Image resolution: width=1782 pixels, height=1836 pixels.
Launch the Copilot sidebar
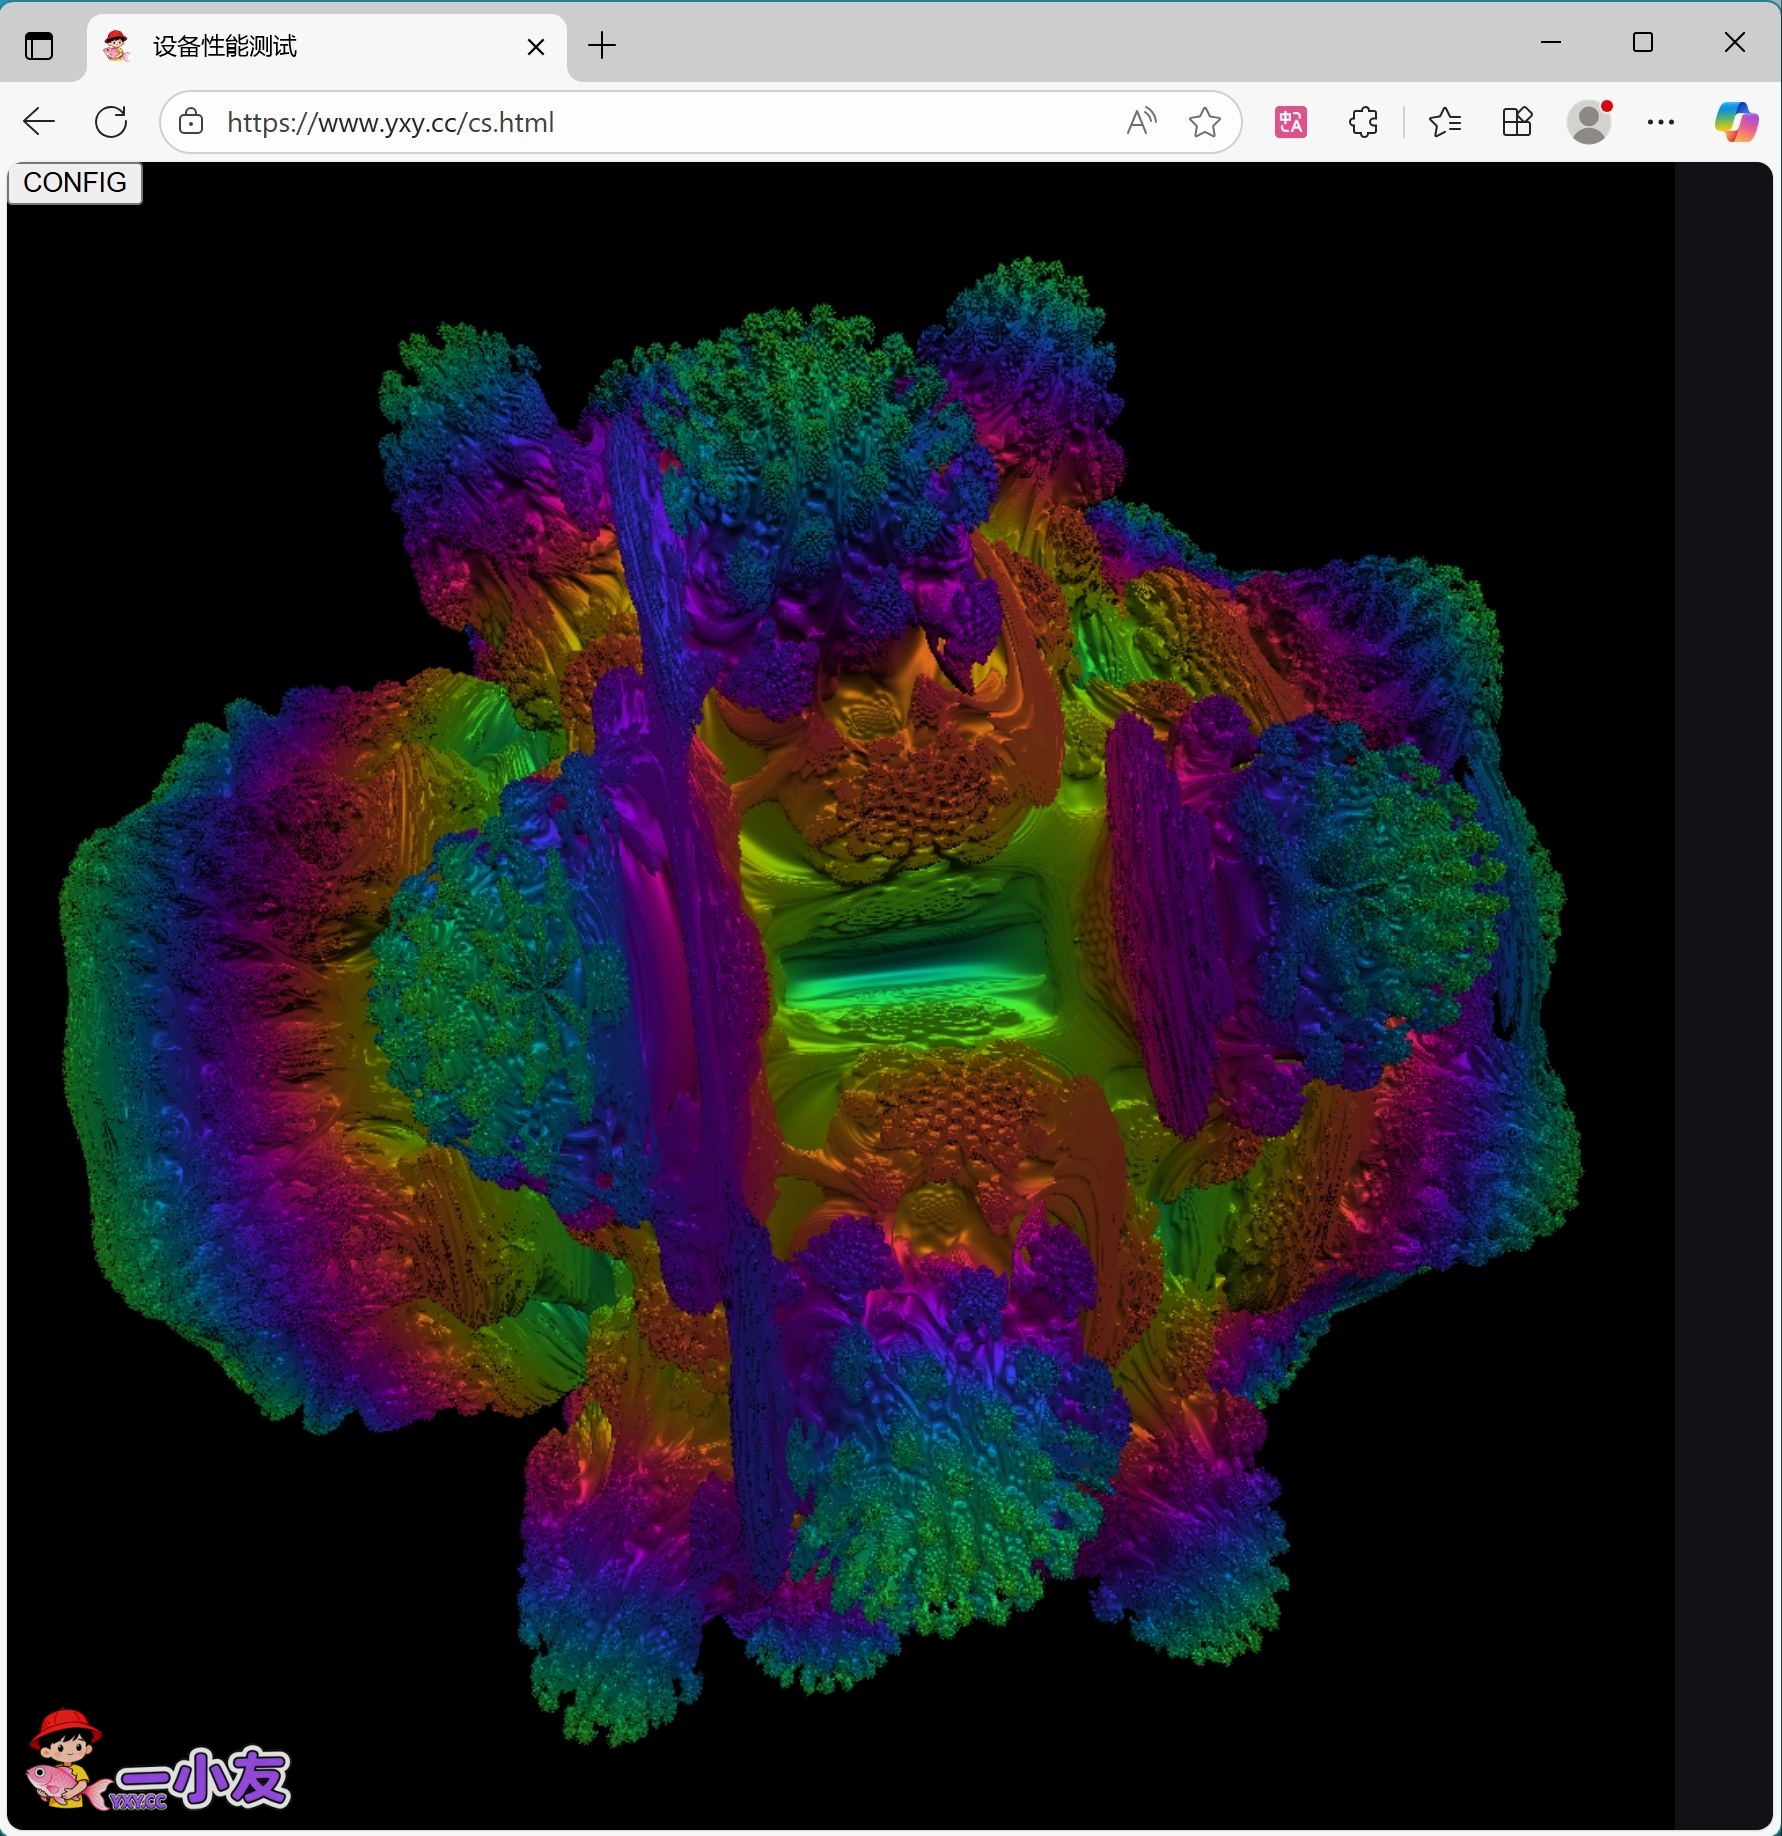point(1736,122)
